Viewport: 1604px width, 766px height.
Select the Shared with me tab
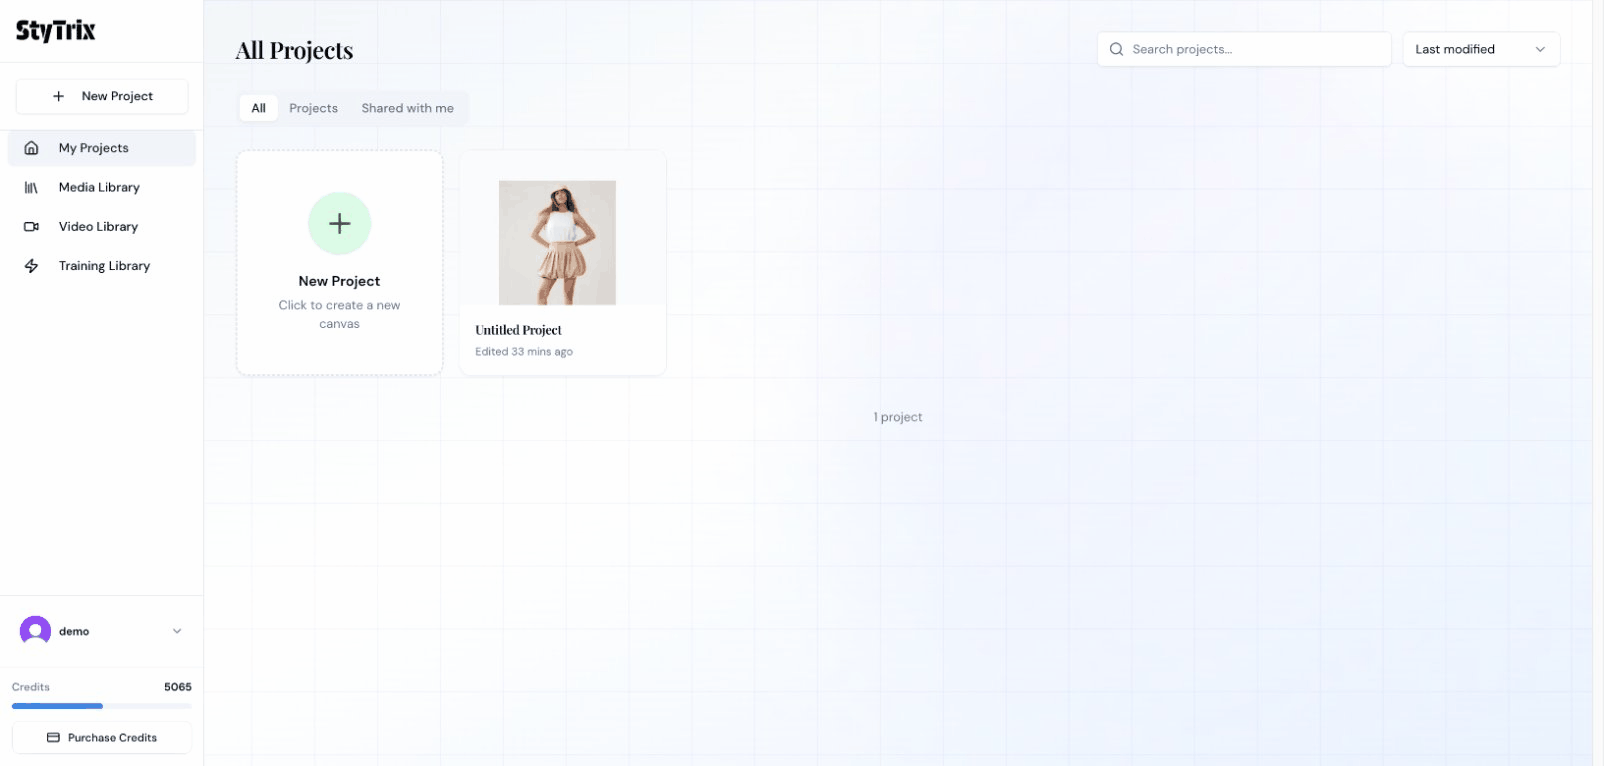[407, 108]
